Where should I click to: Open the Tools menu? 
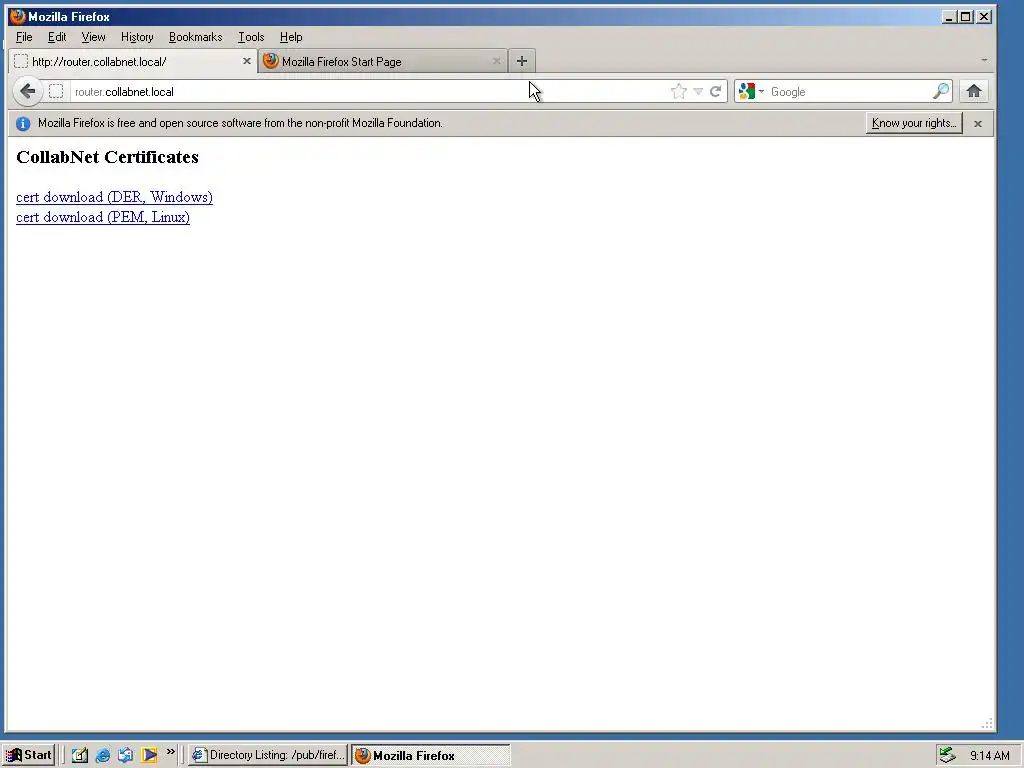coord(251,37)
